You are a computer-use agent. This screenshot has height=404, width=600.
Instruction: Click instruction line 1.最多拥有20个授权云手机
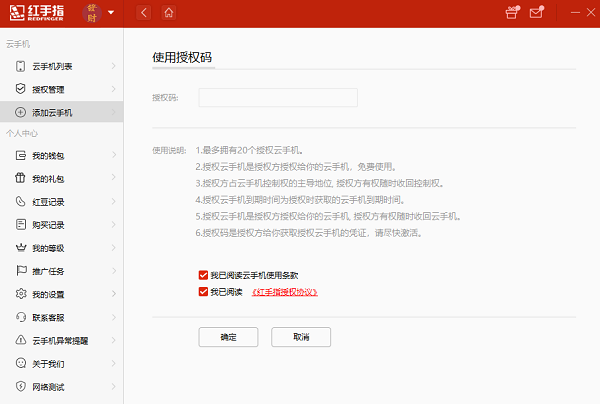[x=250, y=150]
